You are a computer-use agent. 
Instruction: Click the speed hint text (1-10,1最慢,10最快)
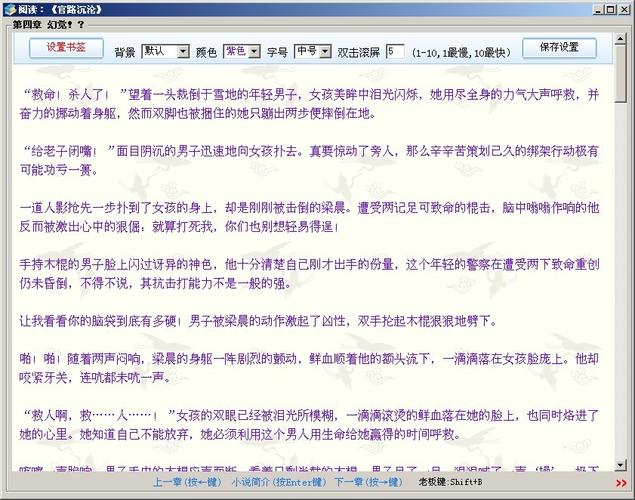pyautogui.click(x=461, y=53)
